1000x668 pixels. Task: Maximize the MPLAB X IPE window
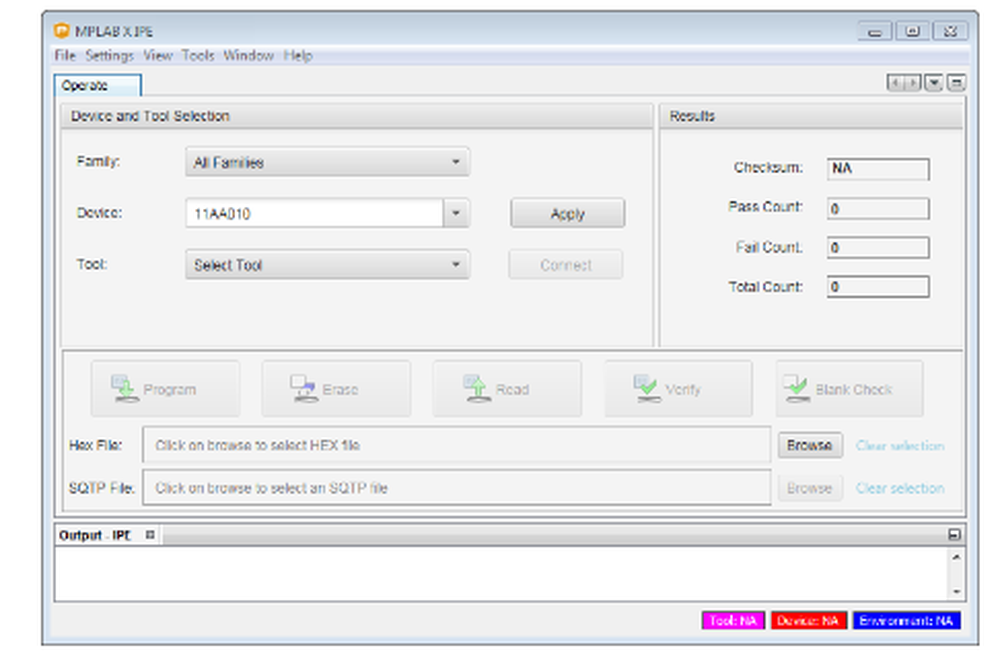913,31
